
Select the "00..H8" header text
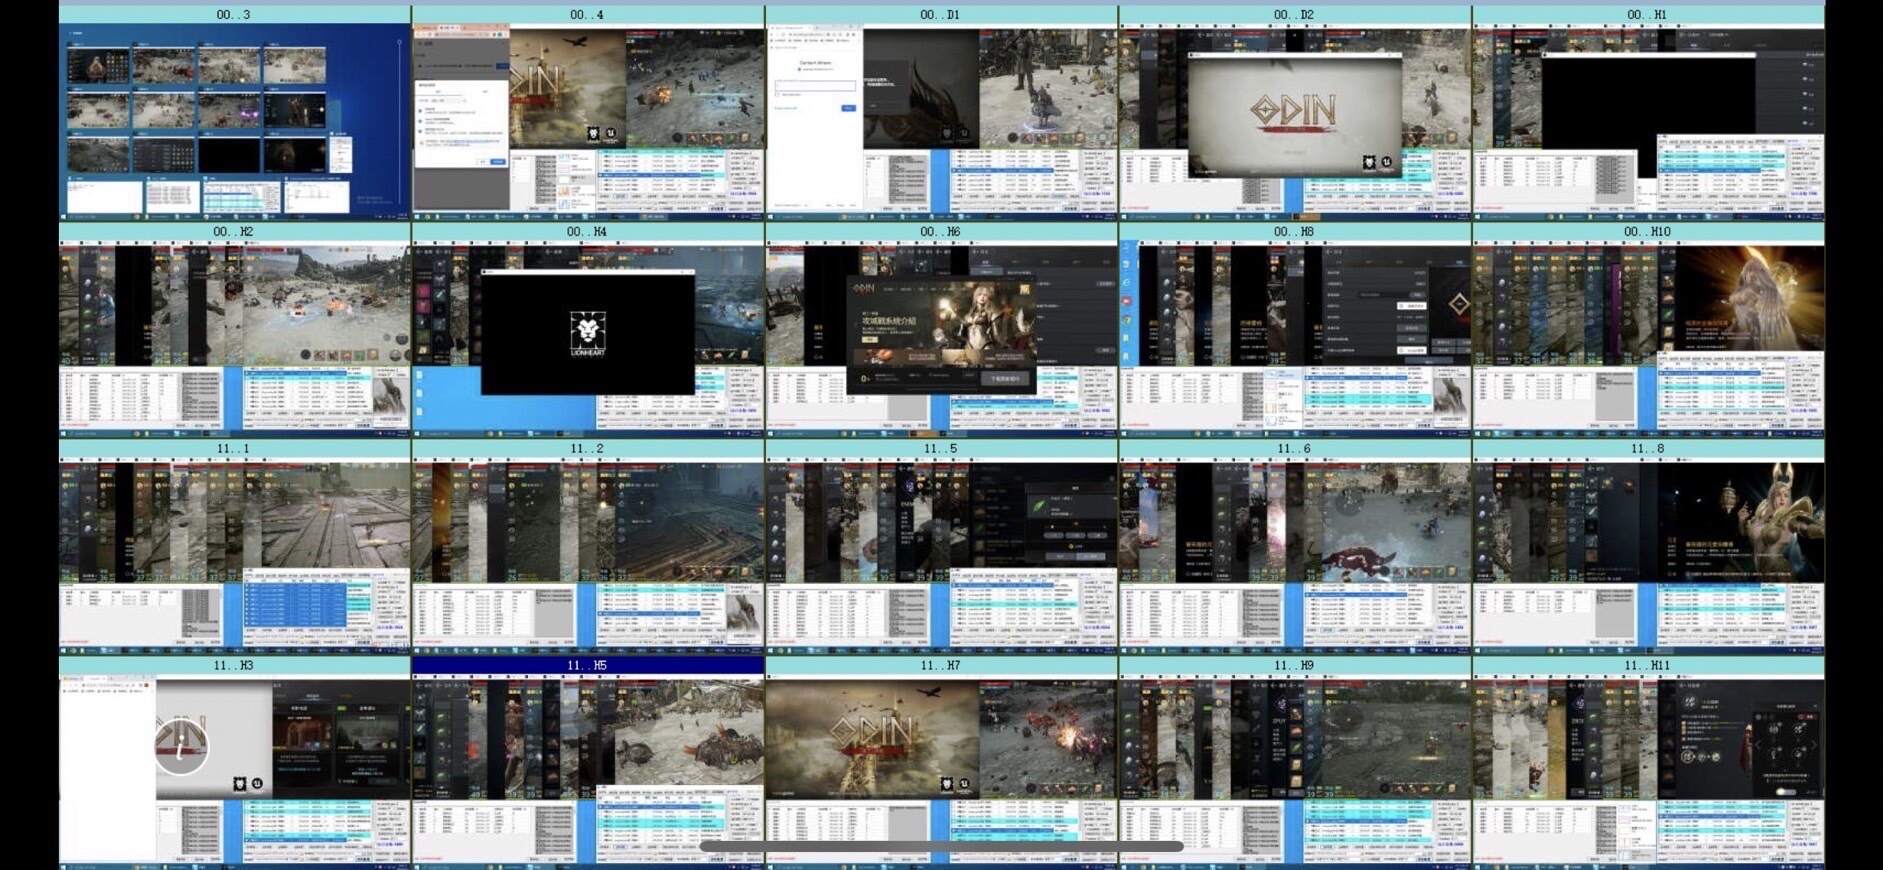click(1294, 232)
